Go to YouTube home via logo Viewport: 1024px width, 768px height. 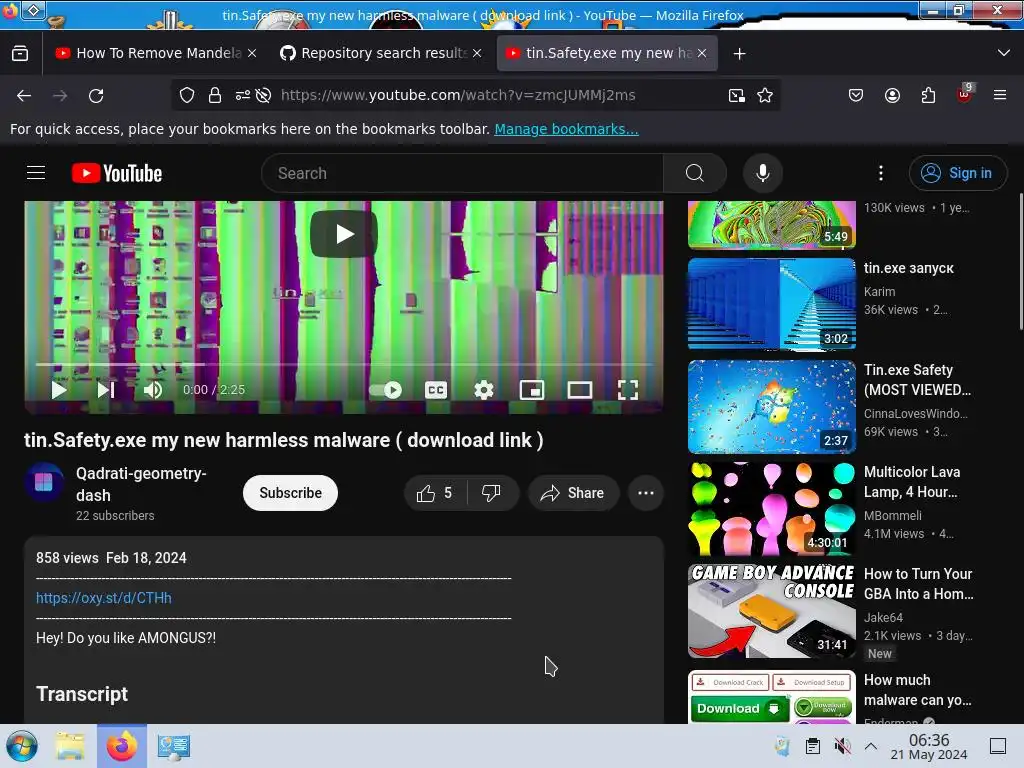117,173
